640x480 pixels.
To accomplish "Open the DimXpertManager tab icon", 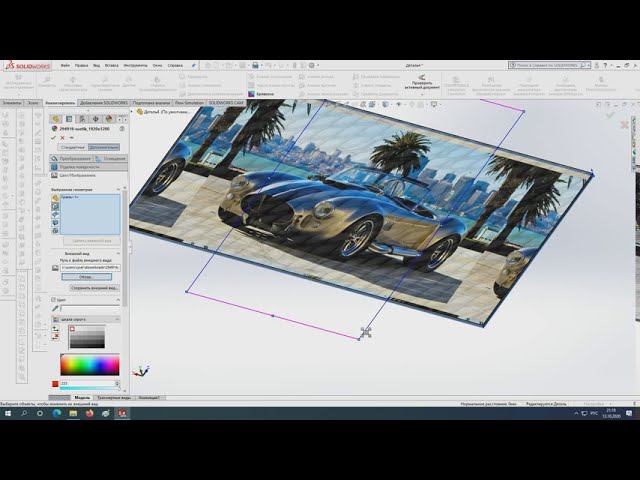I will click(x=96, y=119).
